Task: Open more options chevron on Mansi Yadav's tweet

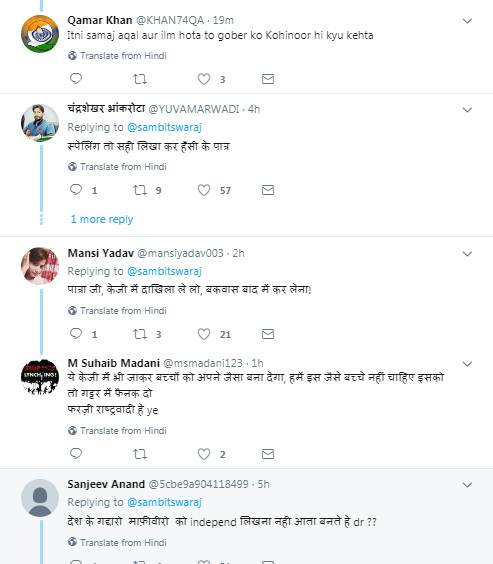Action: [x=467, y=254]
